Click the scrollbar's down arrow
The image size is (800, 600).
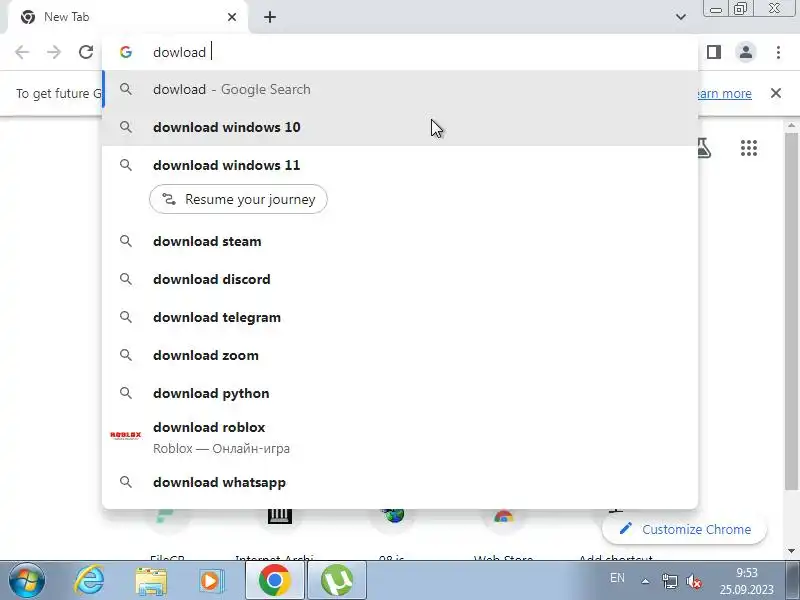click(791, 551)
